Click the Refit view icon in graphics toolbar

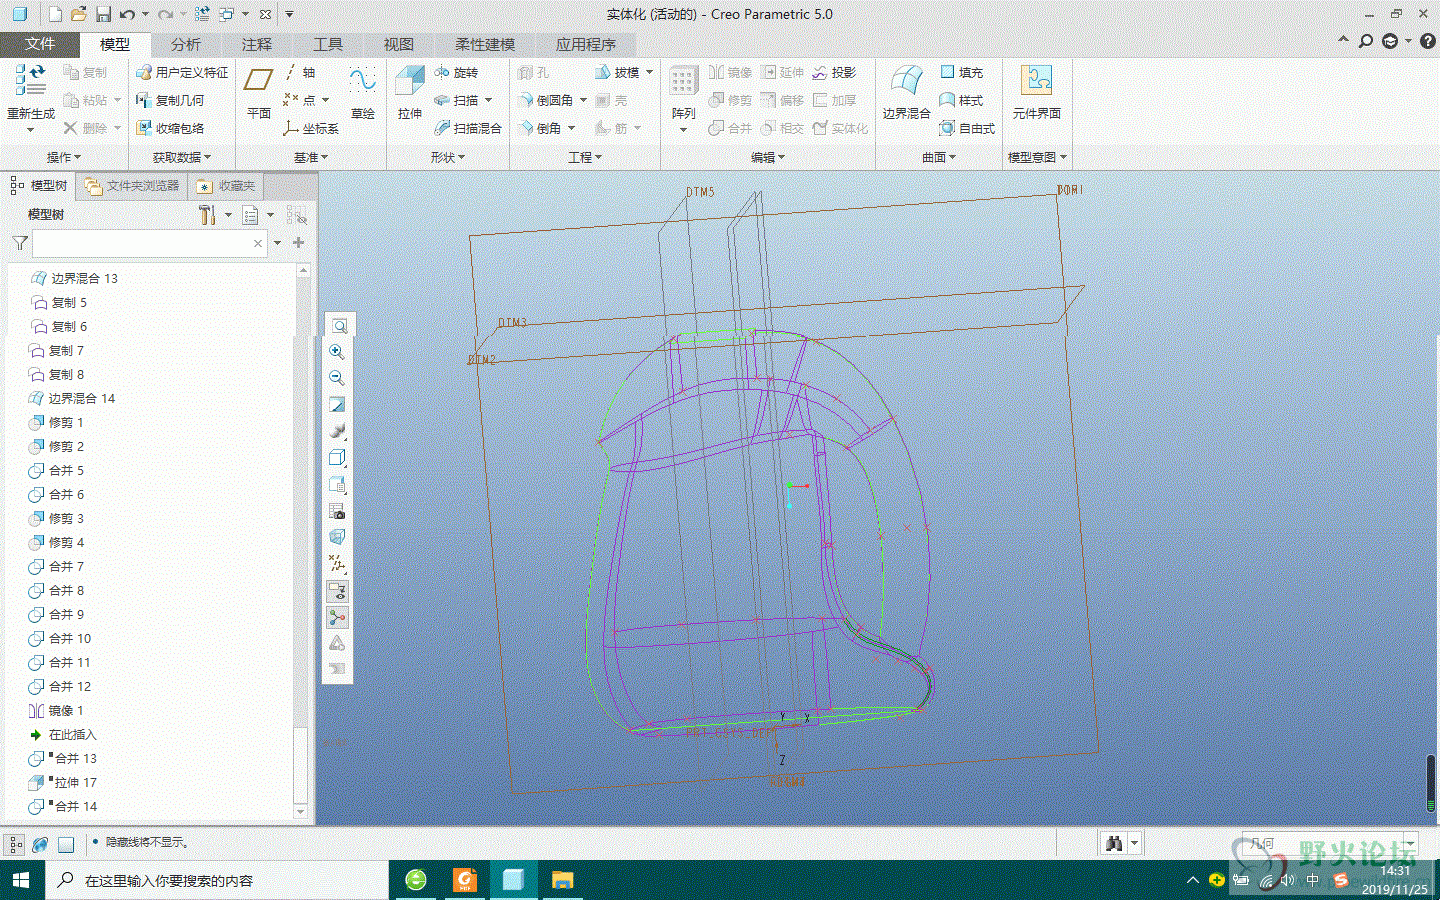click(339, 326)
